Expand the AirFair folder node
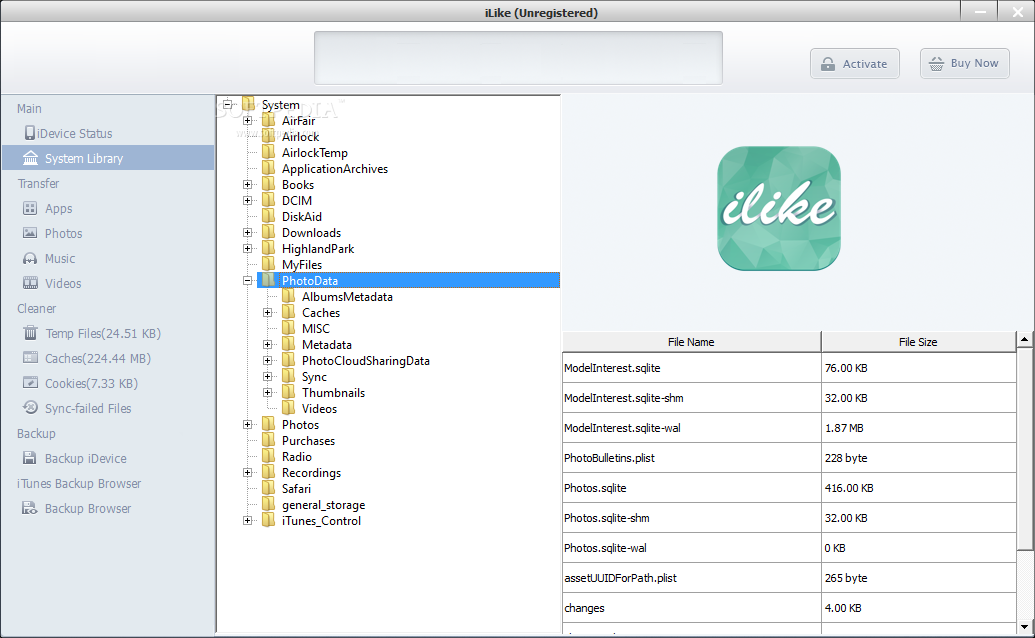1035x638 pixels. (248, 120)
